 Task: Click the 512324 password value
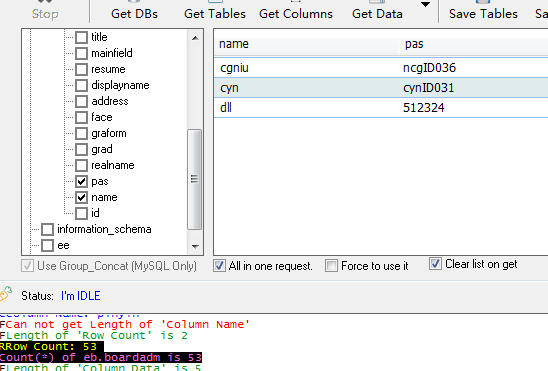(x=424, y=108)
